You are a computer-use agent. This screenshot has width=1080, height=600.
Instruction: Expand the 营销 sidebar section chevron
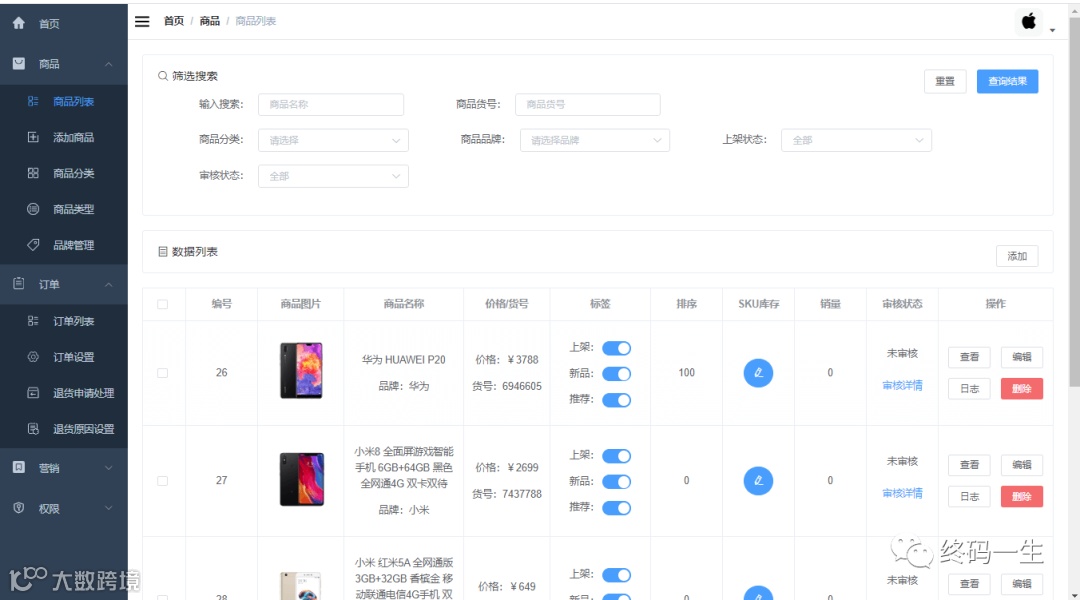point(109,468)
